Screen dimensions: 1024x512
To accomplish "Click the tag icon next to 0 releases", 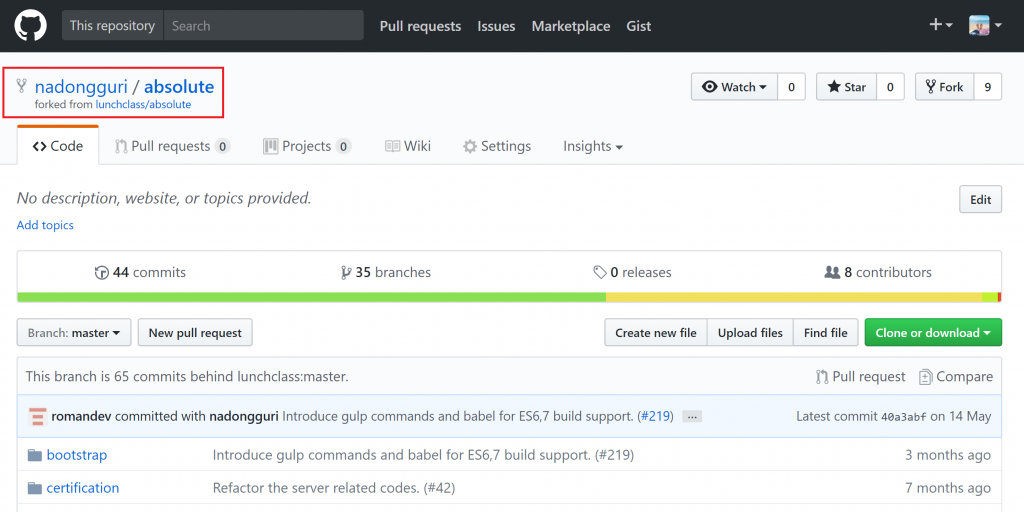I will [x=600, y=272].
